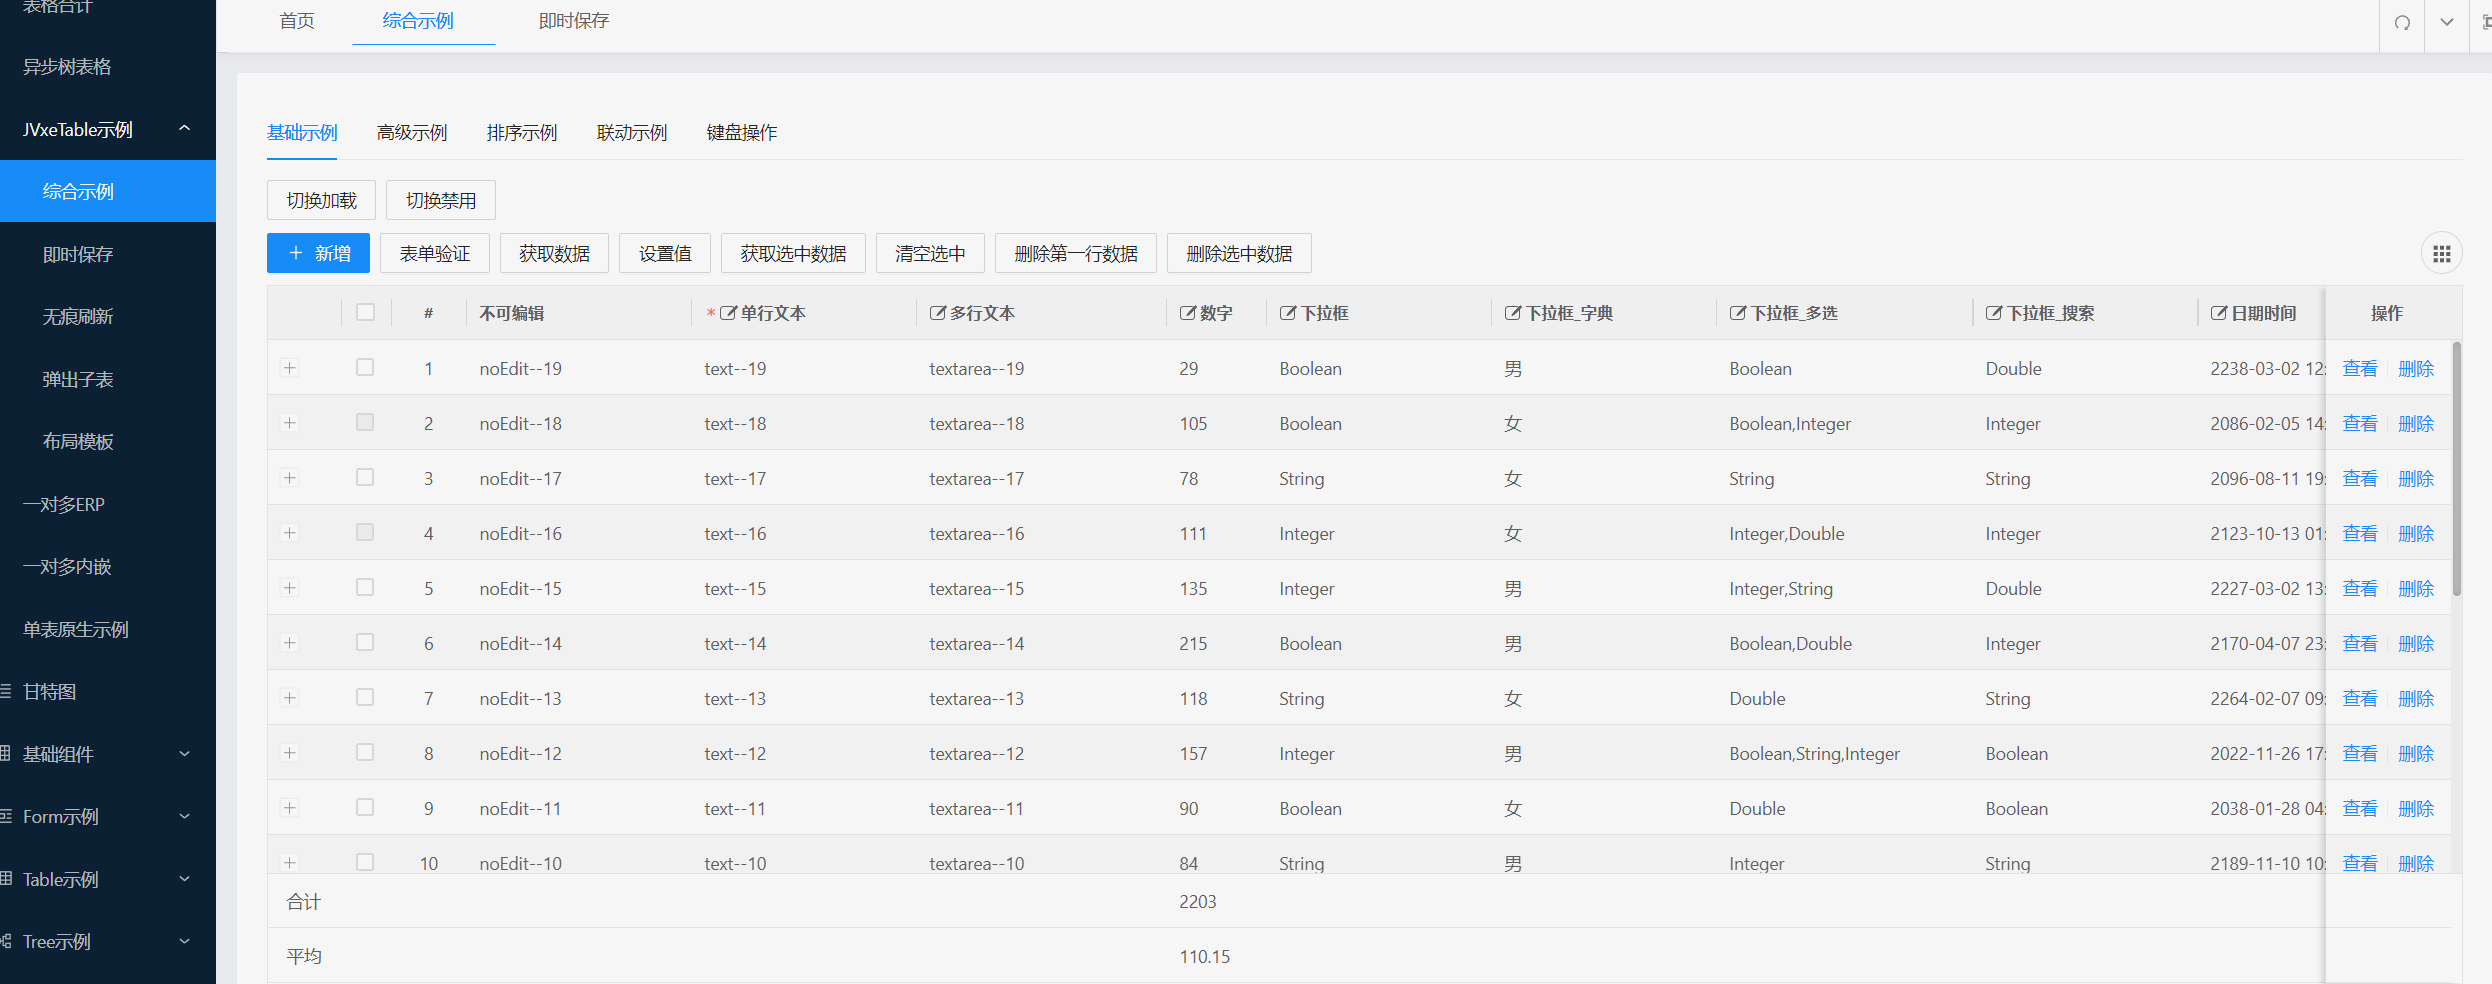Click edit icon on 下拉框_多选 header
This screenshot has height=984, width=2492.
pos(1737,313)
